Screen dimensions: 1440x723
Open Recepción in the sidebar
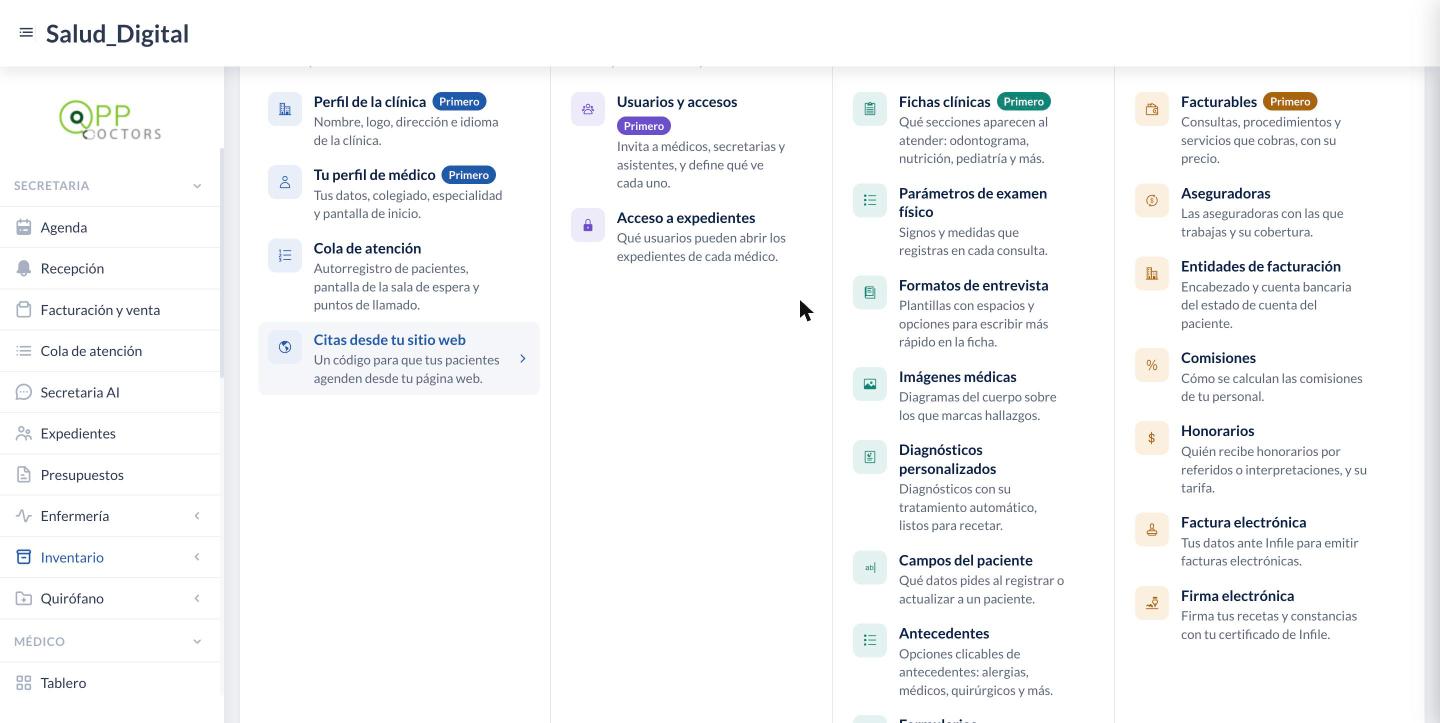(110, 268)
